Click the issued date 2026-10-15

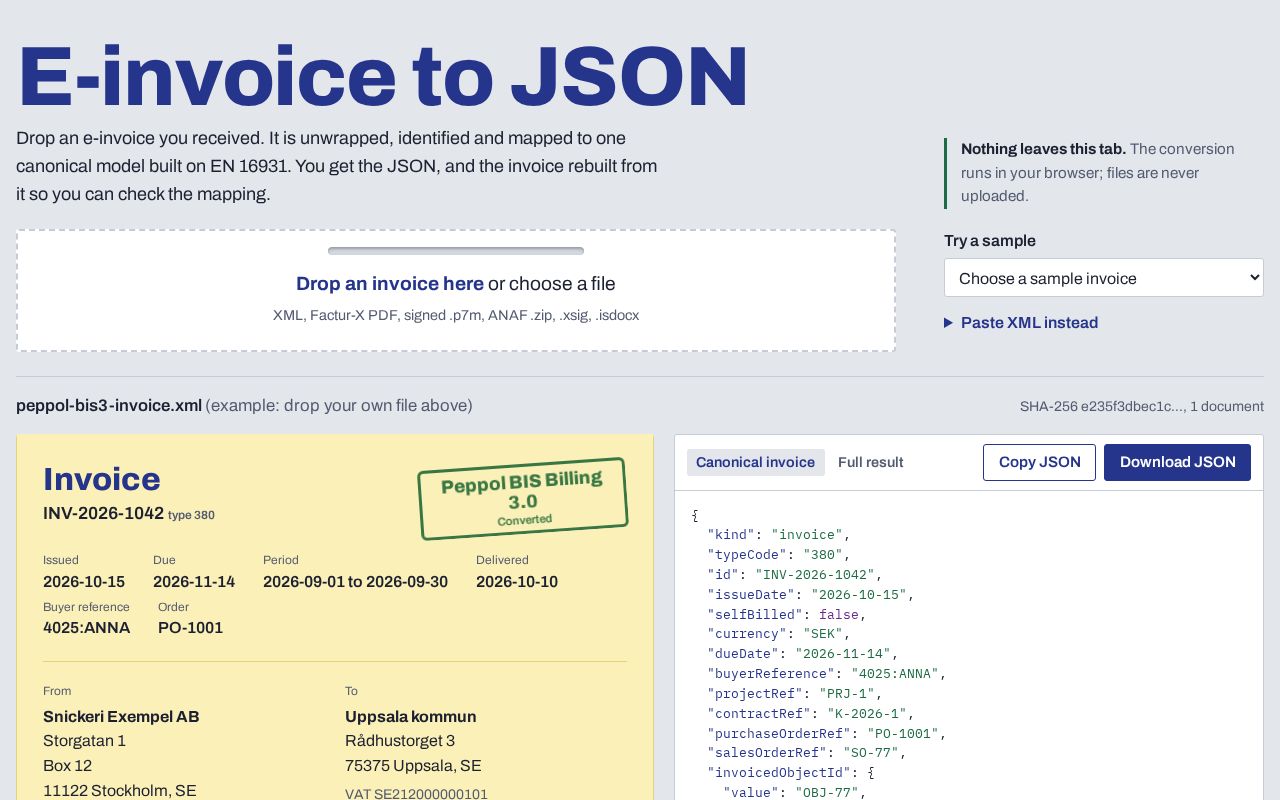84,582
